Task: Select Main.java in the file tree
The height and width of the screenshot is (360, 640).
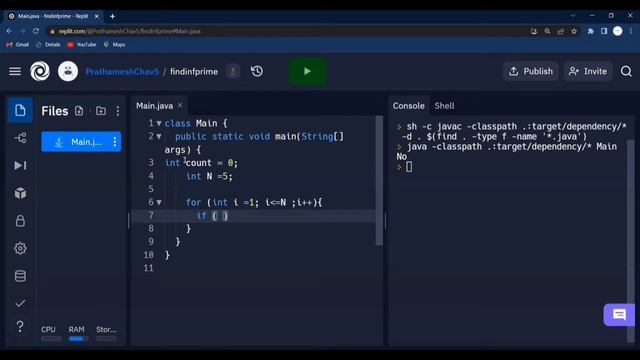Action: (x=81, y=142)
